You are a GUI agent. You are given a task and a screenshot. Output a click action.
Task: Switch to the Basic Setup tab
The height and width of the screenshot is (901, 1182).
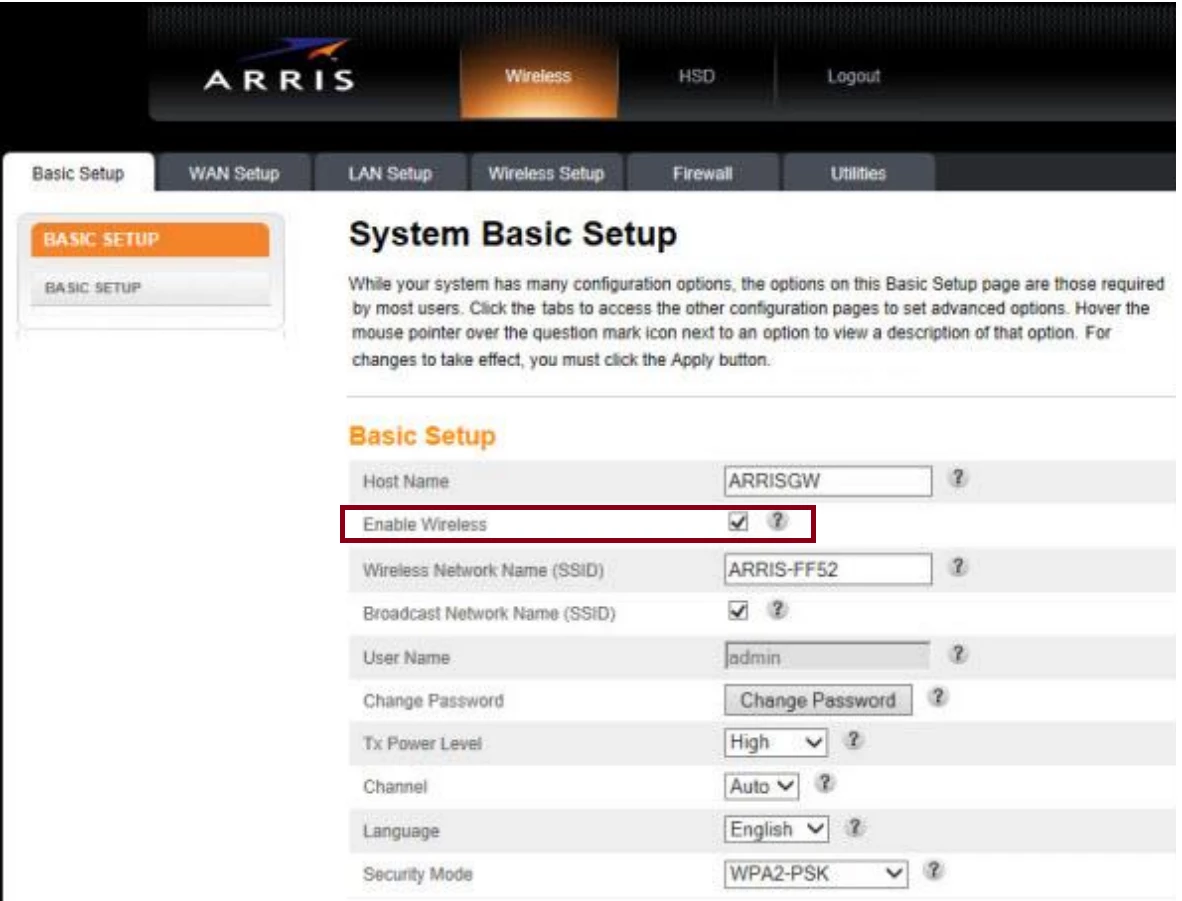pos(78,173)
